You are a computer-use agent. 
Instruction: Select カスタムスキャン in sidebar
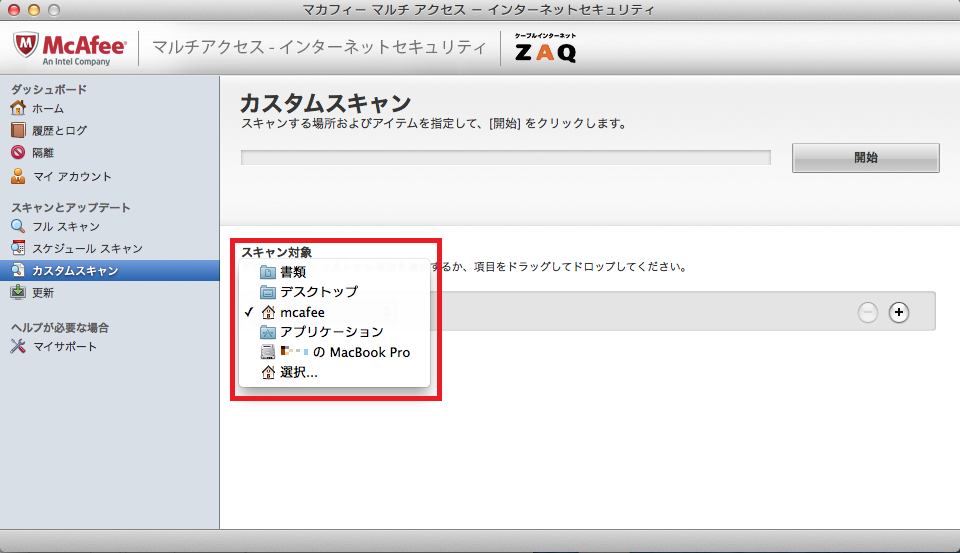coord(110,270)
